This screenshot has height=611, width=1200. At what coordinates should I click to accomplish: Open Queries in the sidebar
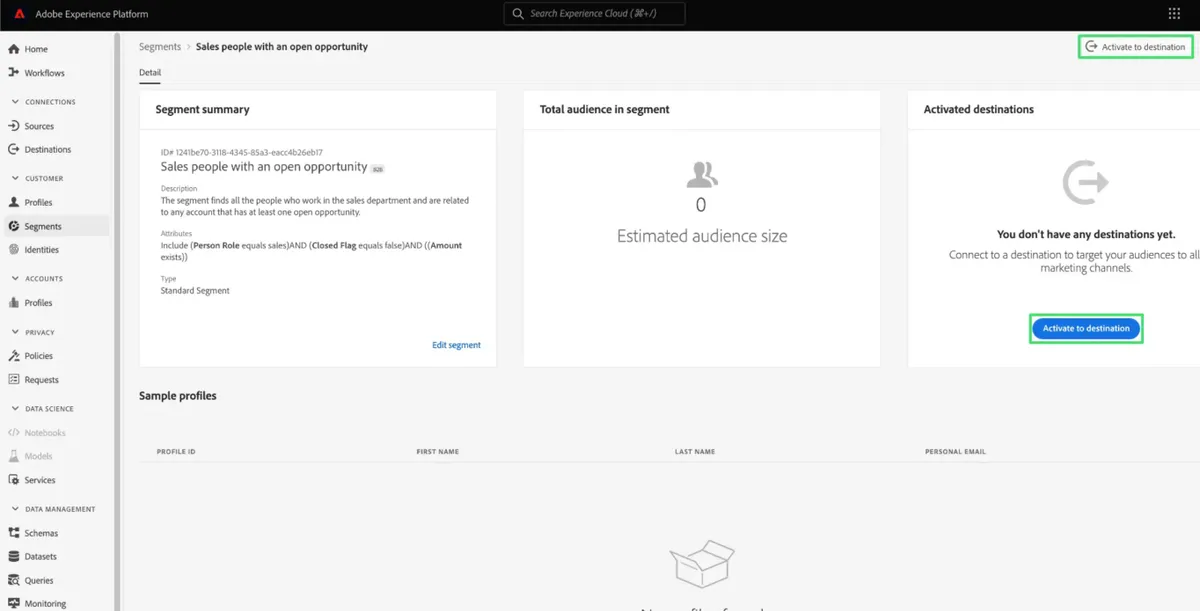coord(39,580)
